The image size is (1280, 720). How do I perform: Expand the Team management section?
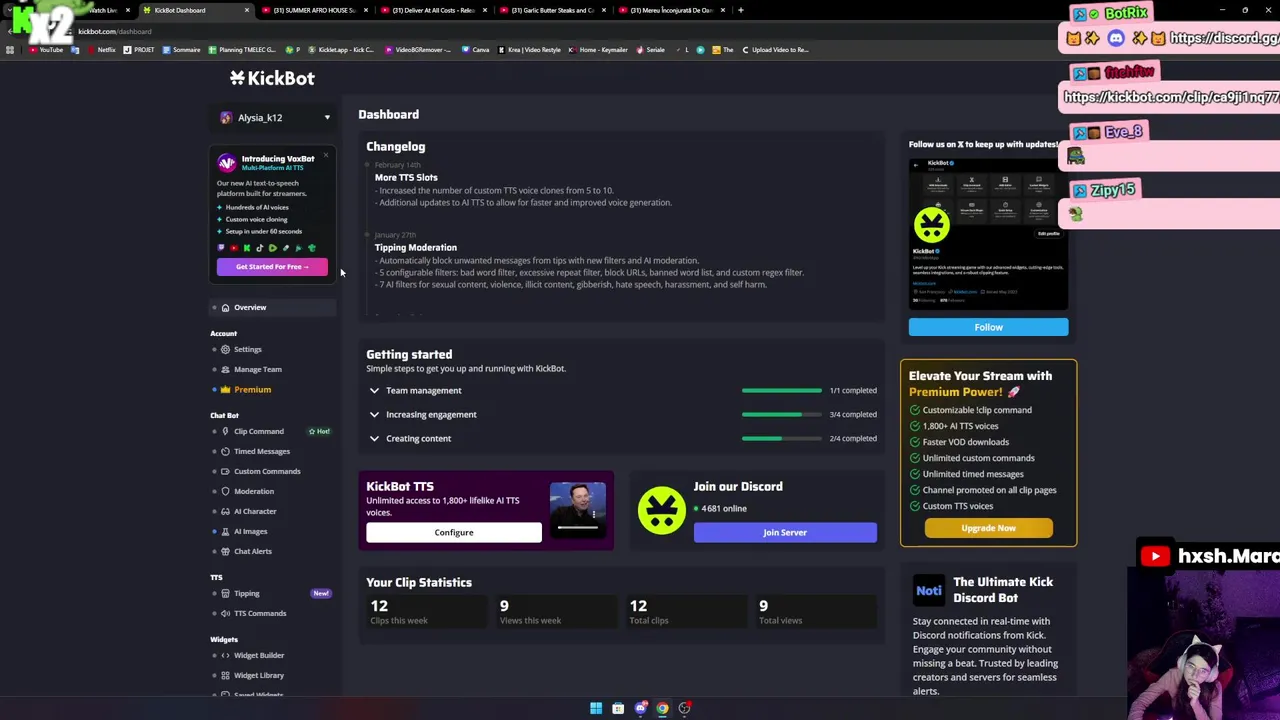374,391
